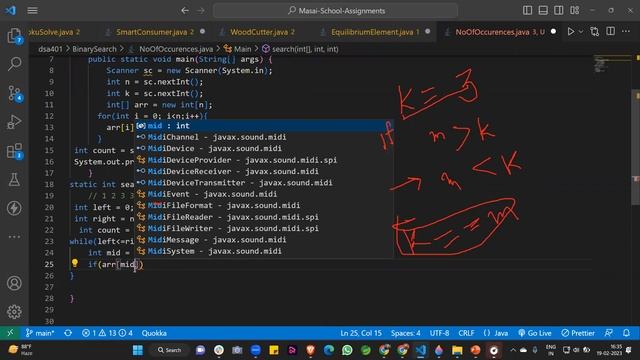Click BinarySearch breadcrumb
This screenshot has height=360, width=640.
[94, 49]
